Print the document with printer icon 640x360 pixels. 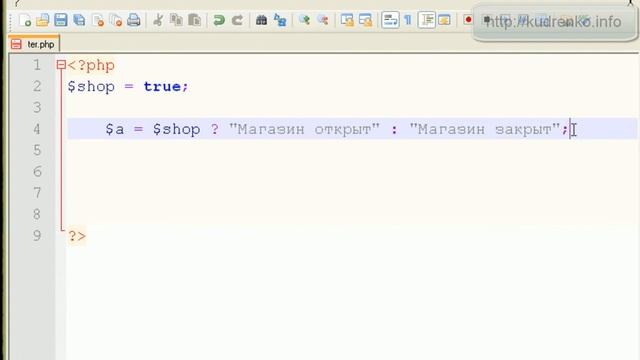point(134,20)
